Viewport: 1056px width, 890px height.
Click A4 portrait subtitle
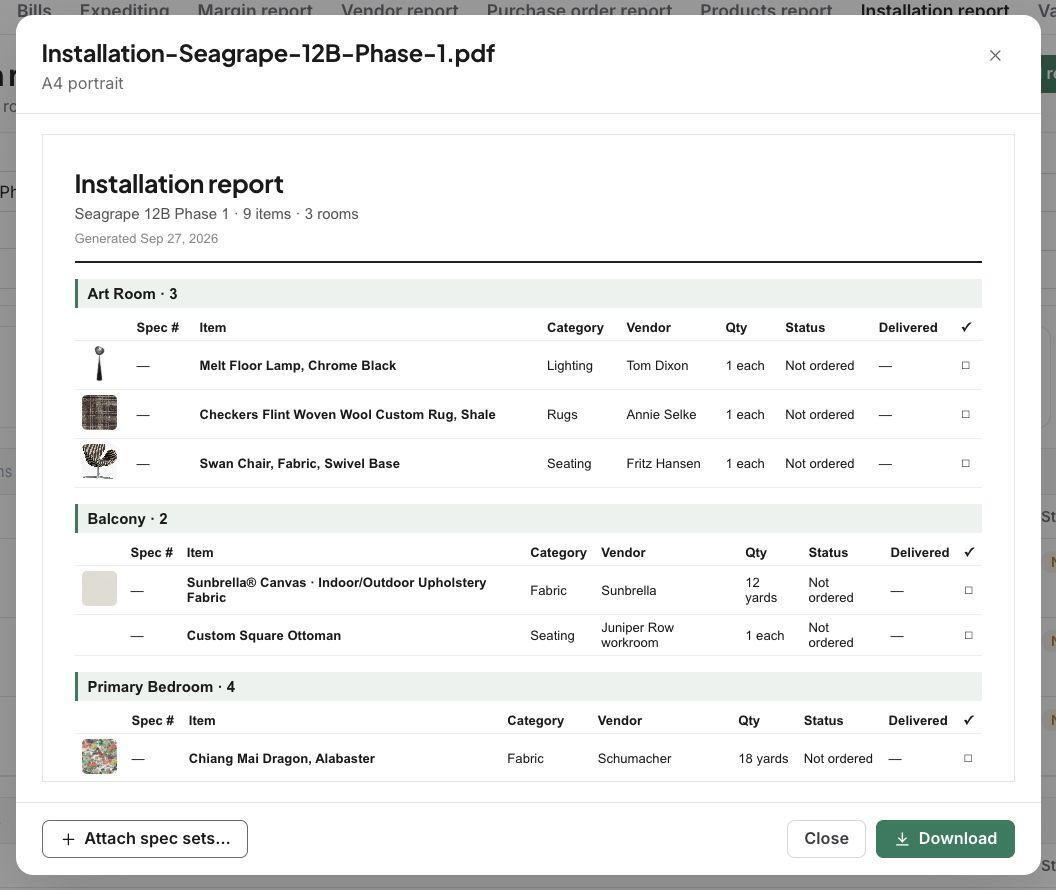coord(82,83)
